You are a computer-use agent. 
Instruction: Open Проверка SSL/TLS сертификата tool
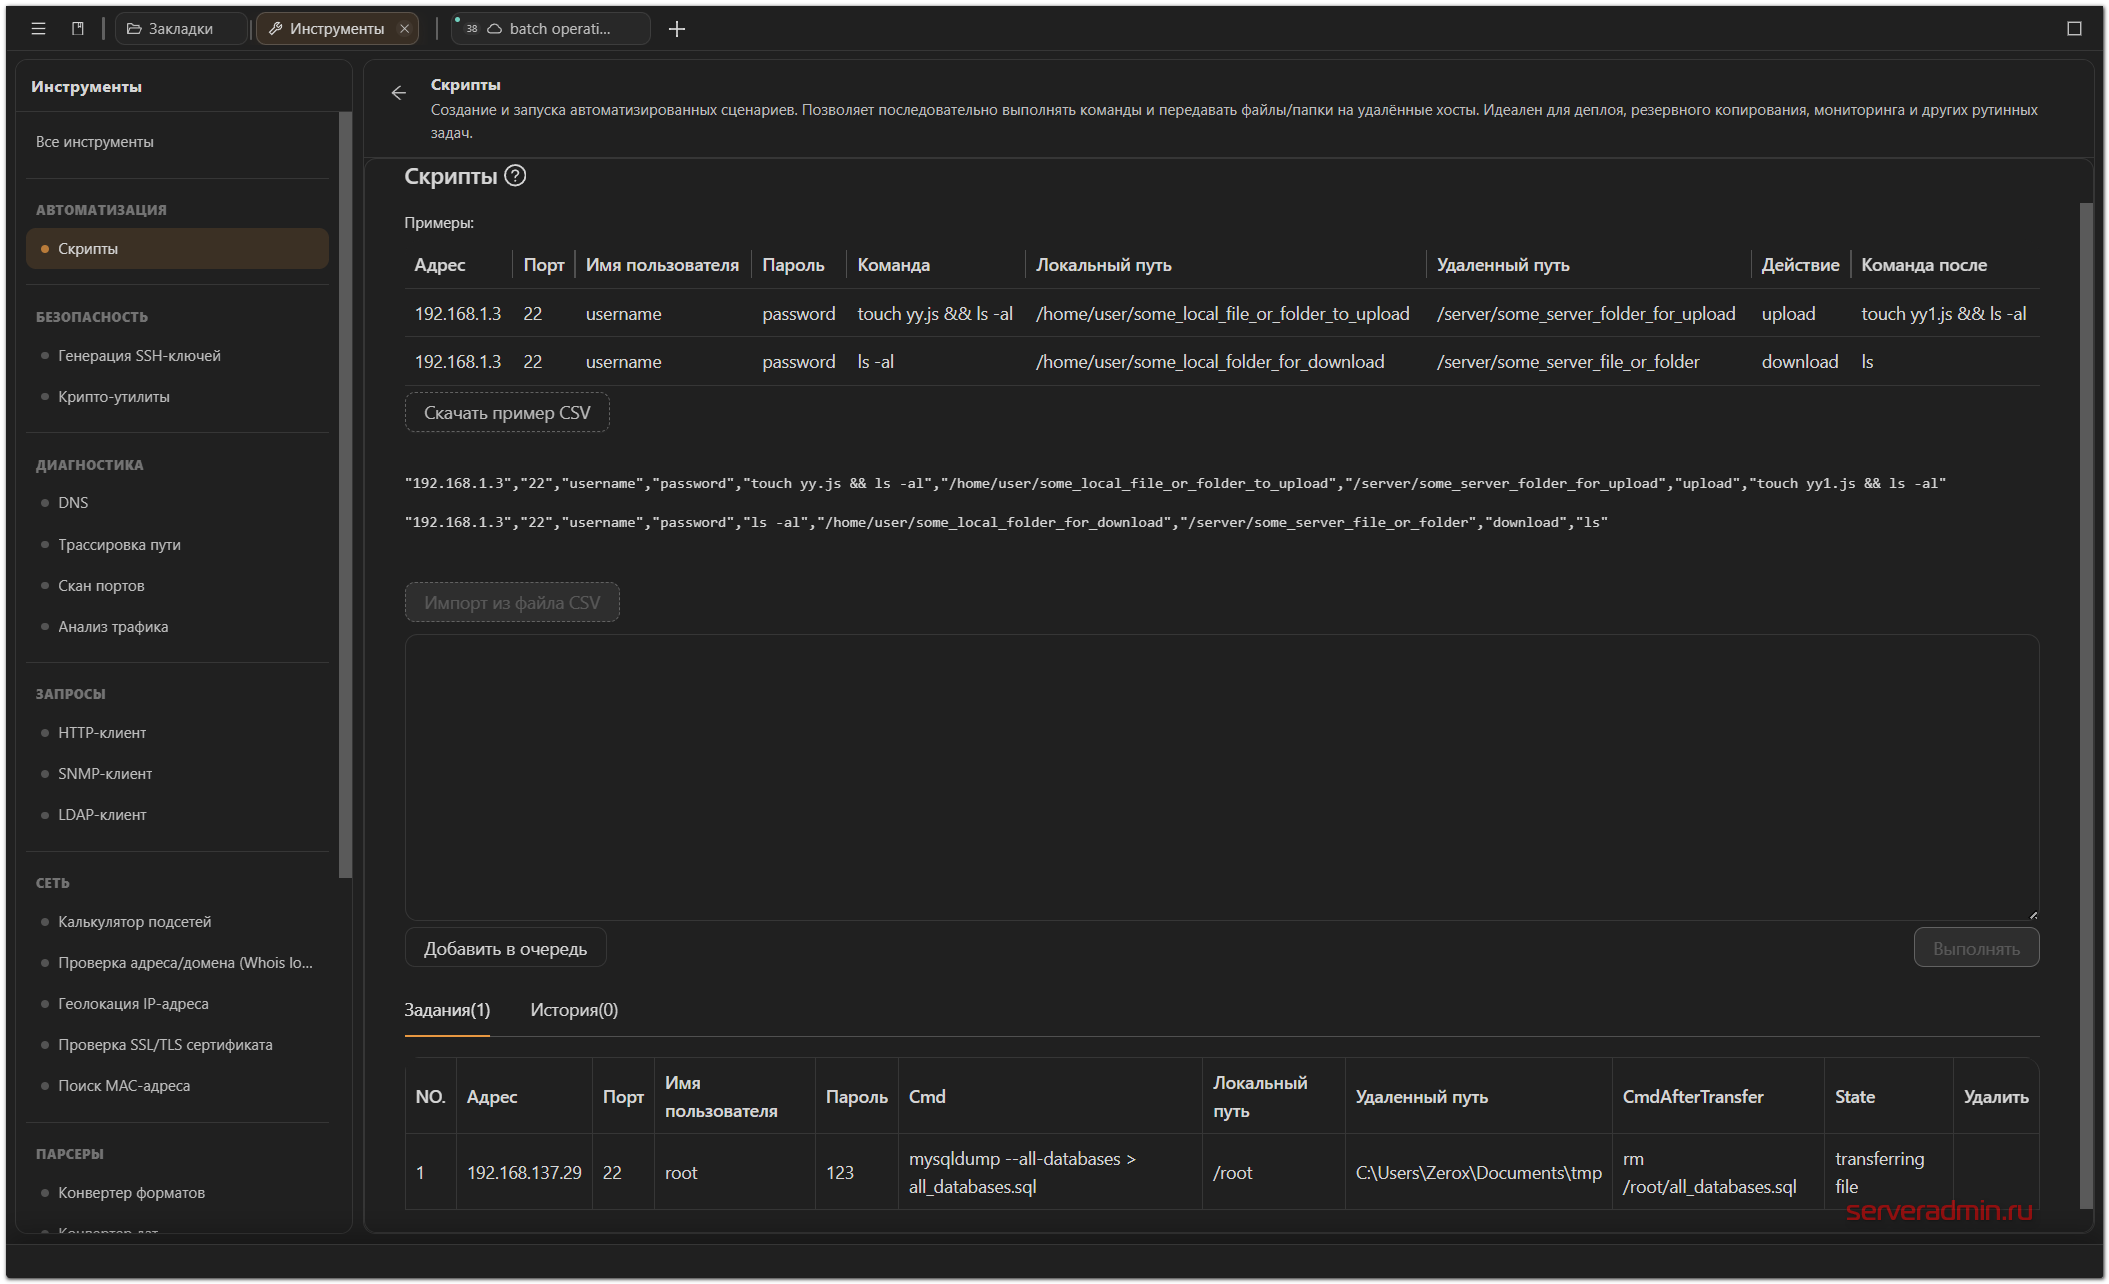coord(178,1045)
